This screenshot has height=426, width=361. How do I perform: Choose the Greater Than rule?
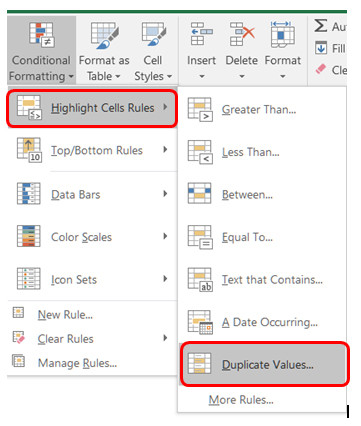coord(262,109)
